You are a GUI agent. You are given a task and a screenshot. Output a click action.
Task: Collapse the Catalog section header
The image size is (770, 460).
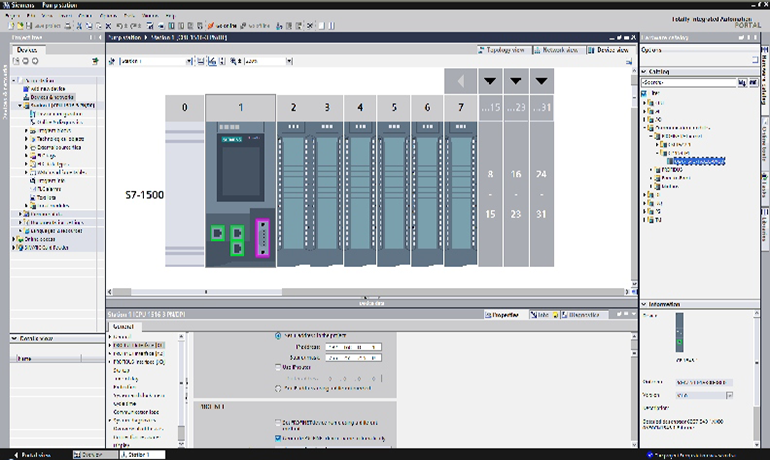tap(644, 71)
